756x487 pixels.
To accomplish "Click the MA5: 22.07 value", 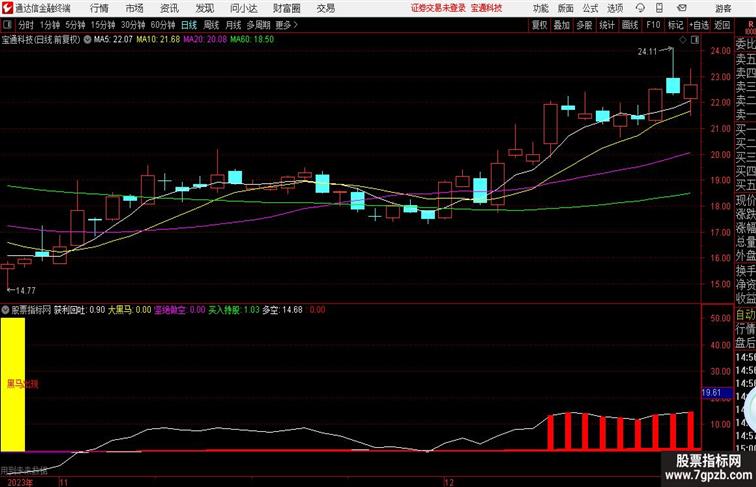I will tap(113, 40).
